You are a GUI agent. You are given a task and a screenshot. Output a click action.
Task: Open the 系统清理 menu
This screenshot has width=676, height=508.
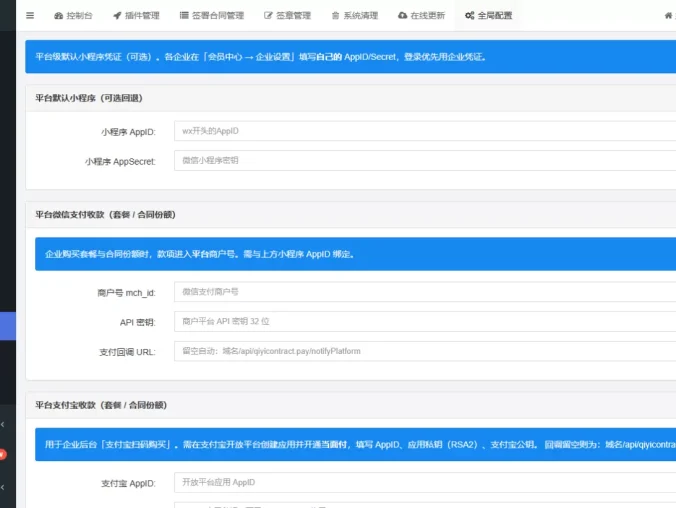point(355,16)
